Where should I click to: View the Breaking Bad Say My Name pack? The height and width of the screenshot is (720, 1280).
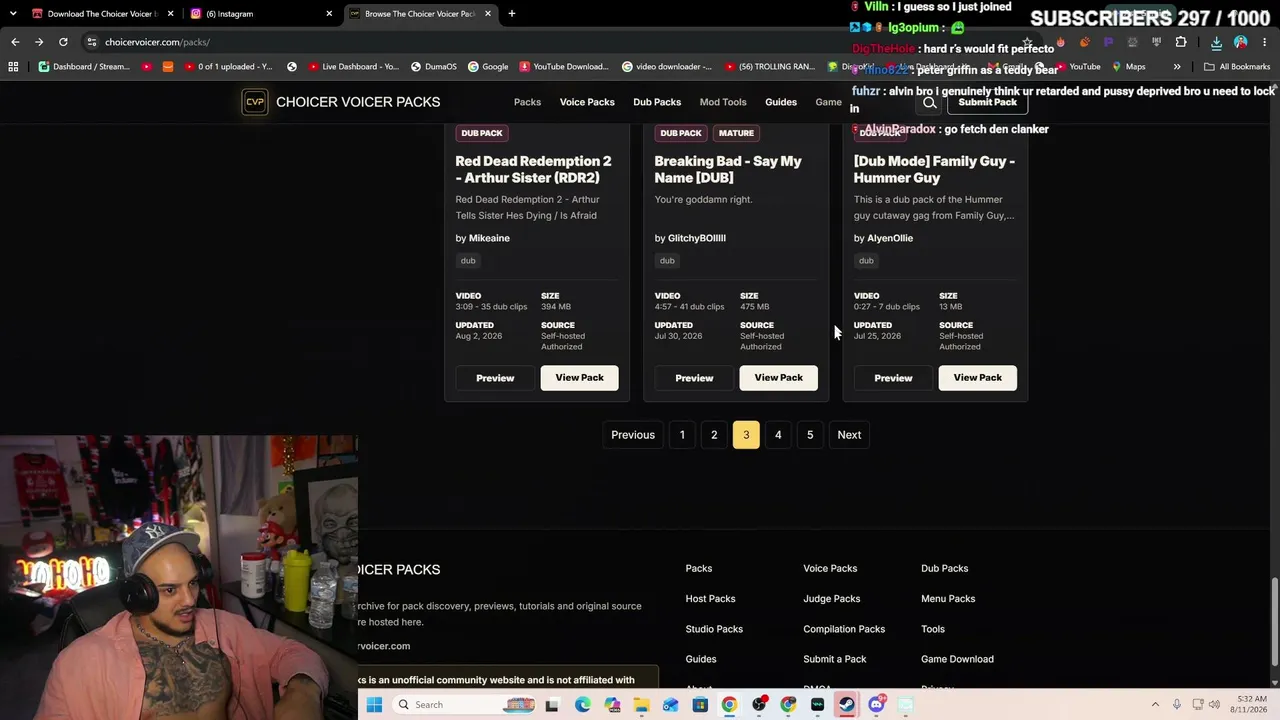(779, 378)
